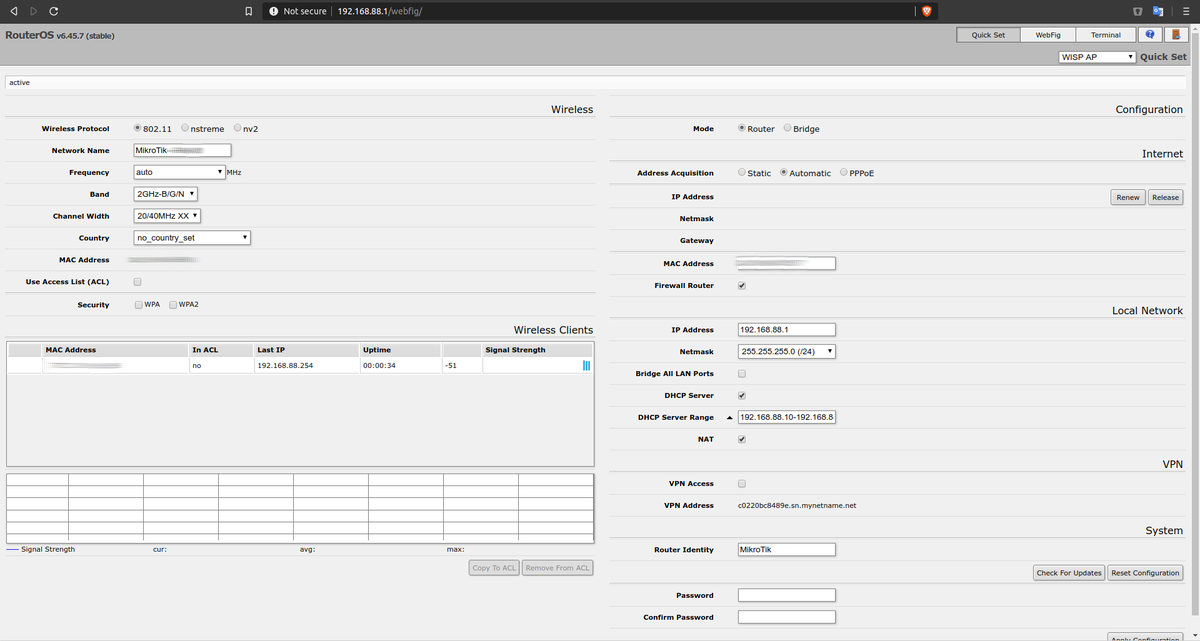Screen dimensions: 1200x641
Task: Select PPPoE address acquisition
Action: click(844, 172)
